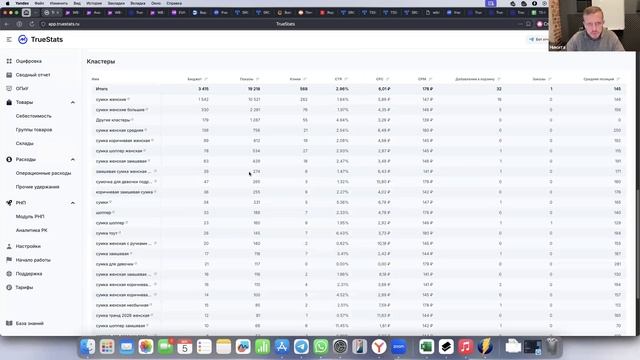Viewport: 640px width, 360px height.
Task: Select the сумка тренд 2026 женская row
Action: [358, 316]
